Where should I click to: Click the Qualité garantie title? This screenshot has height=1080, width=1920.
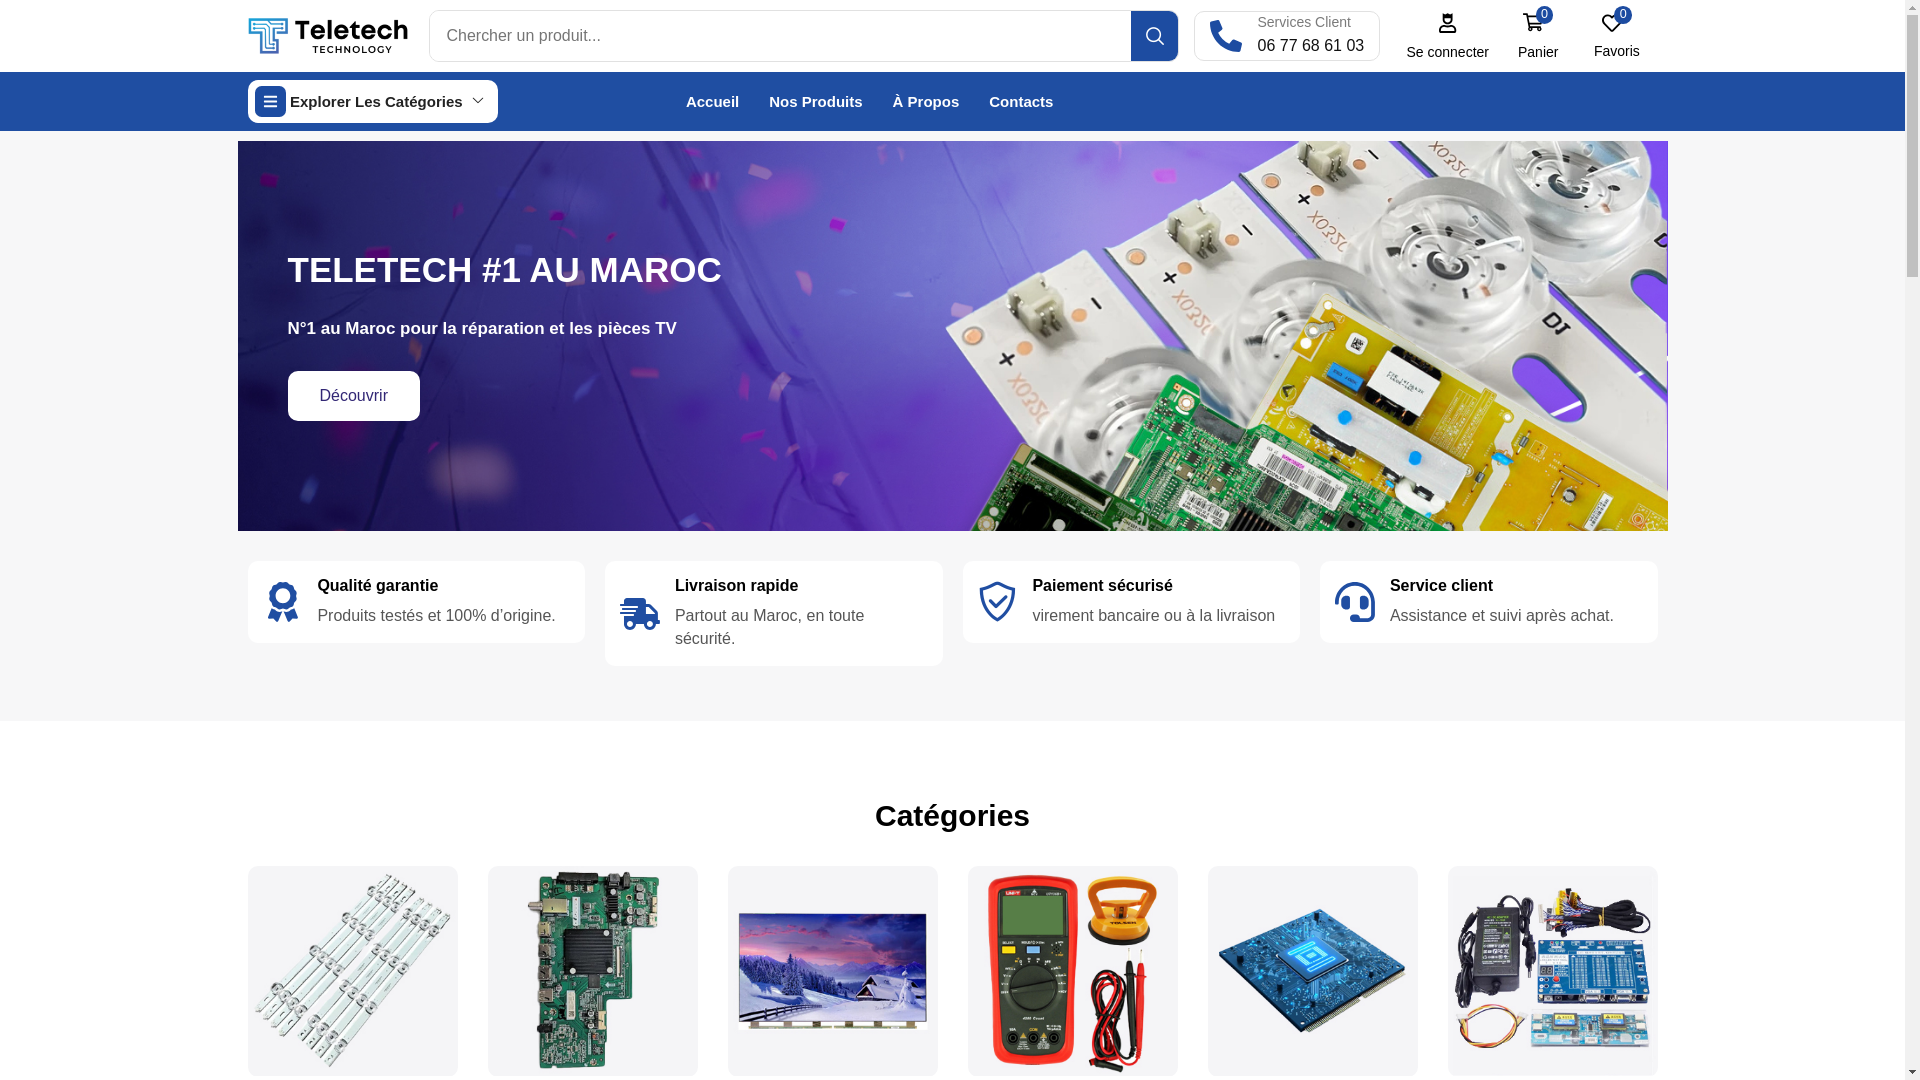378,586
